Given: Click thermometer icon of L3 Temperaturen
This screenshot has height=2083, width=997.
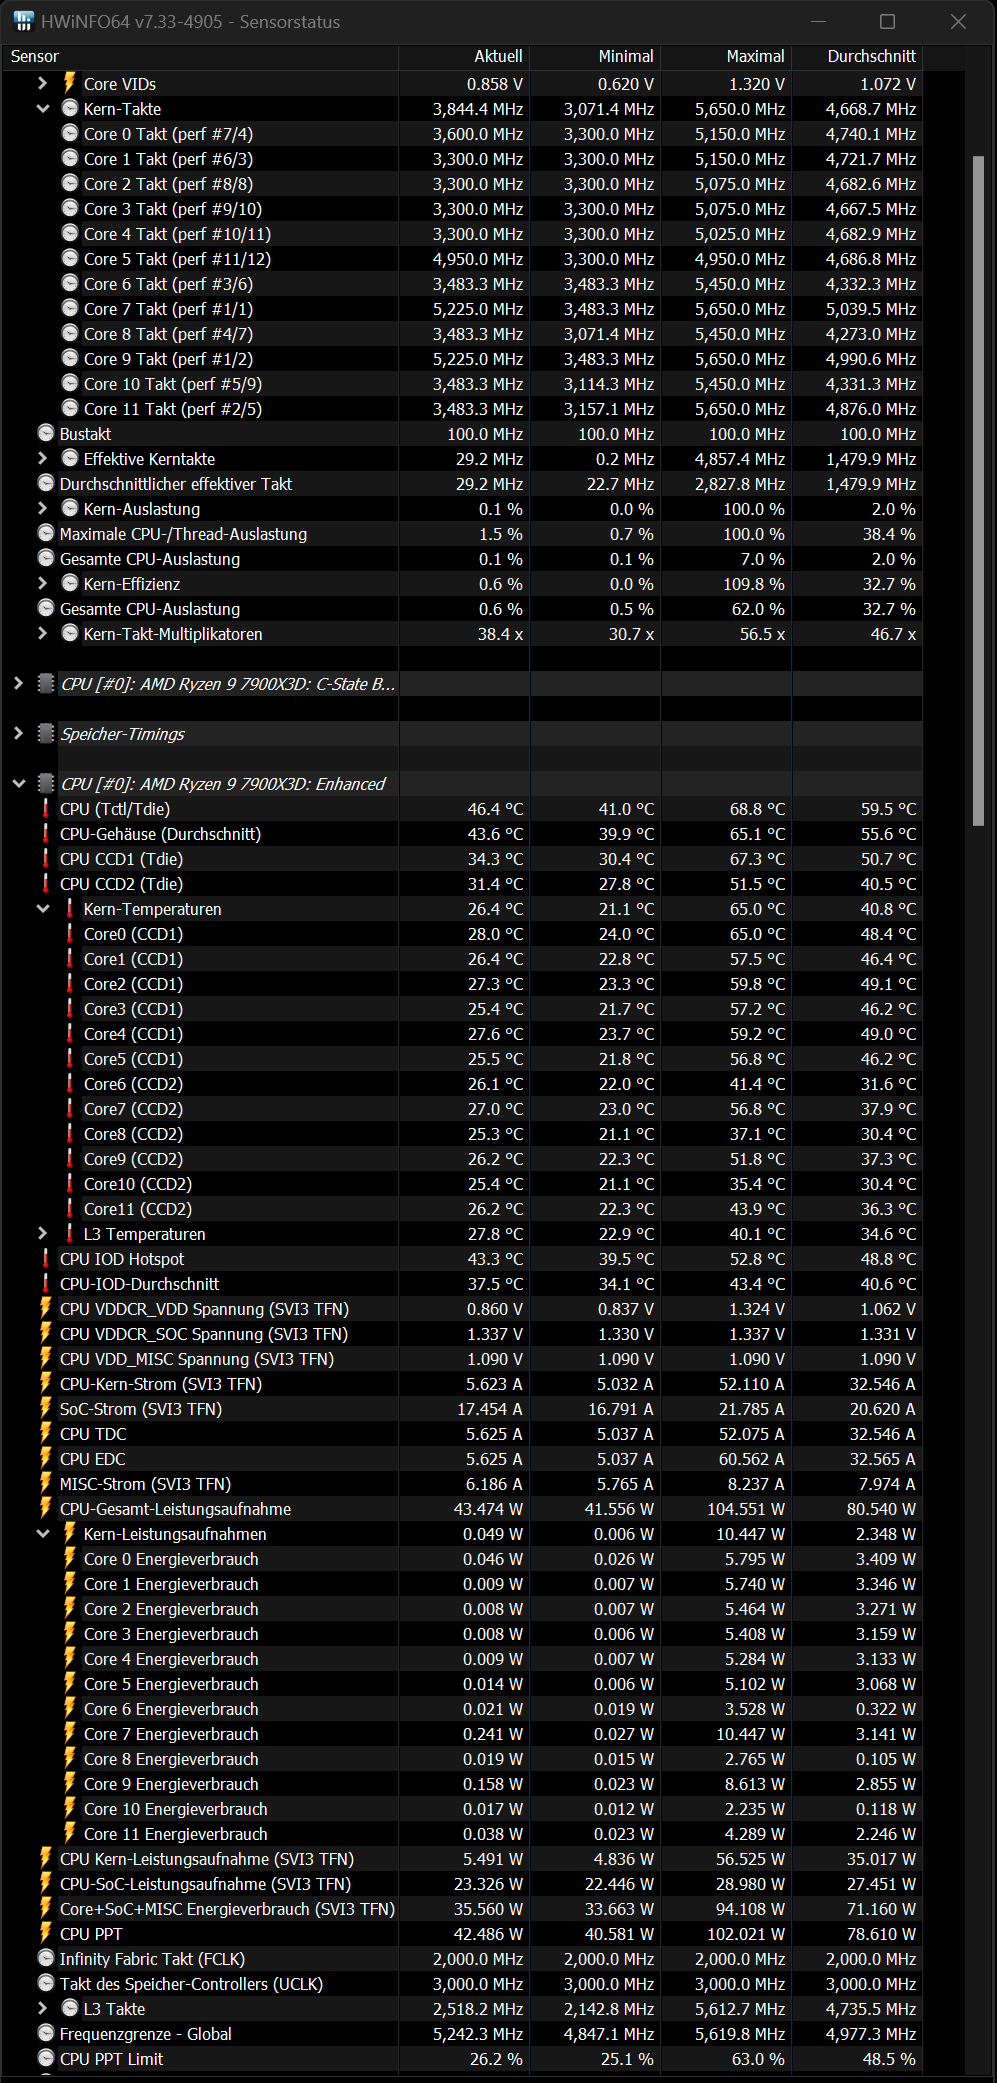Looking at the screenshot, I should click(x=70, y=1233).
